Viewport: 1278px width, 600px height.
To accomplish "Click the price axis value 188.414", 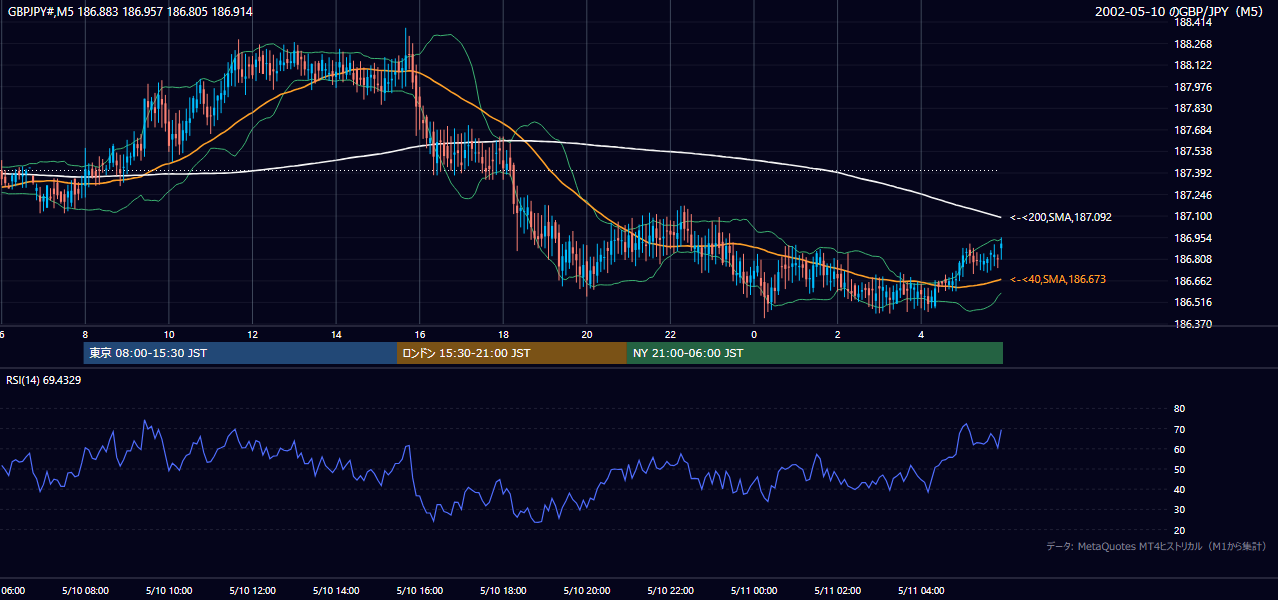I will (x=1193, y=22).
